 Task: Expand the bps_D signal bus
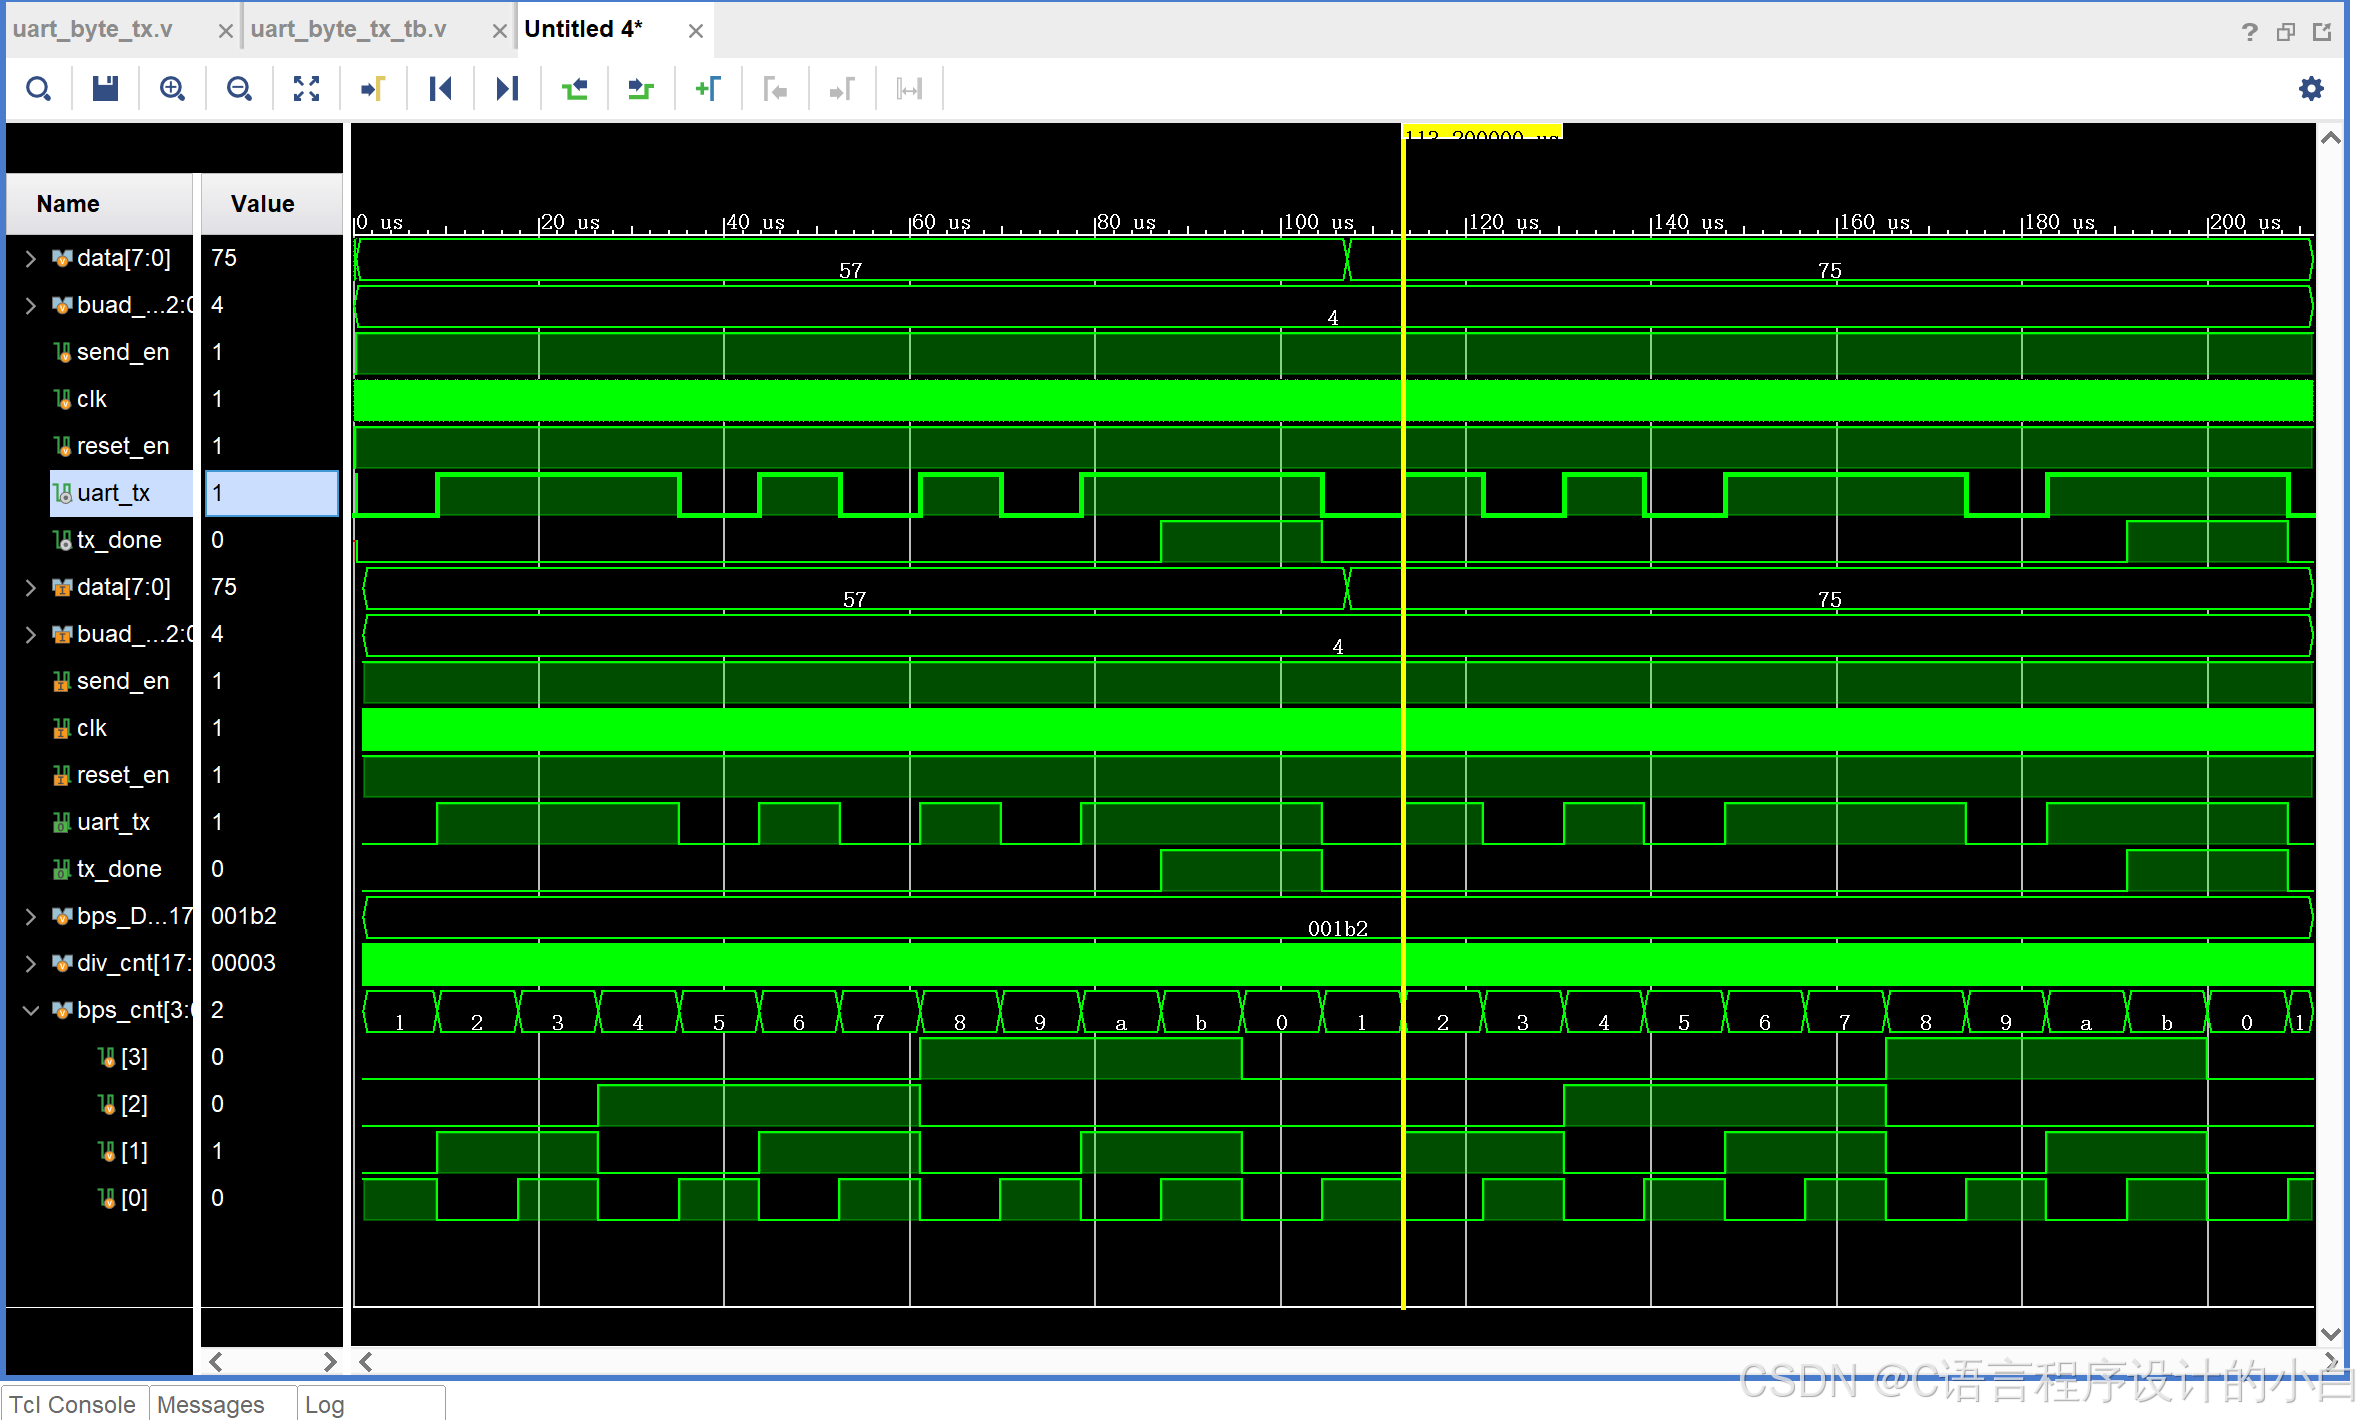point(30,916)
